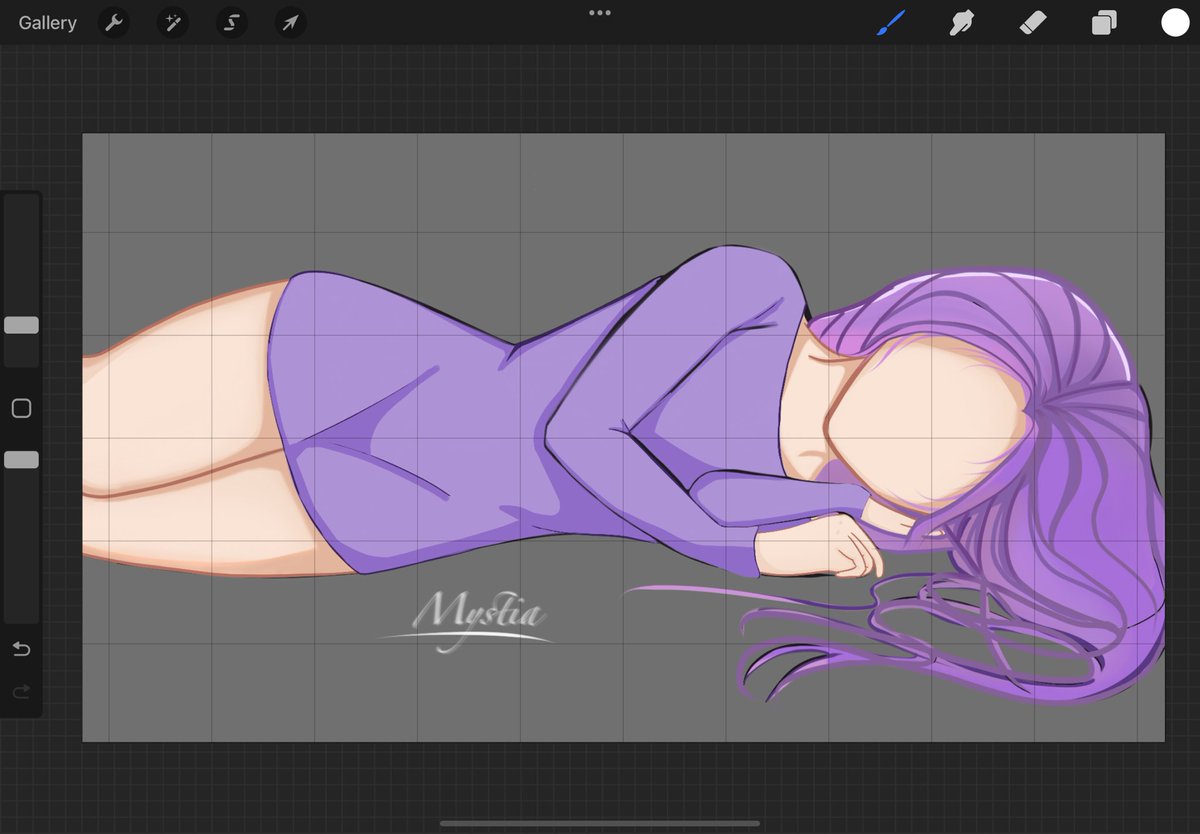Click the brush opacity slider handle

[21, 459]
